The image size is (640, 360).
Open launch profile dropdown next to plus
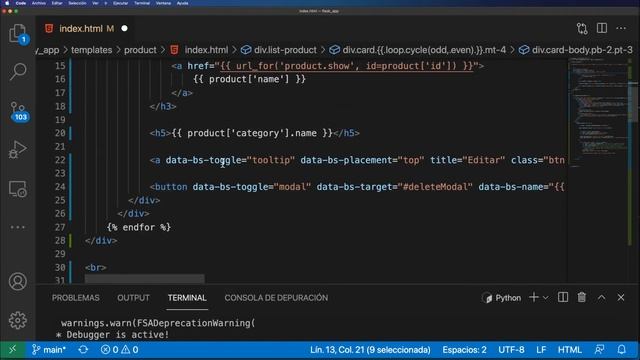point(545,298)
